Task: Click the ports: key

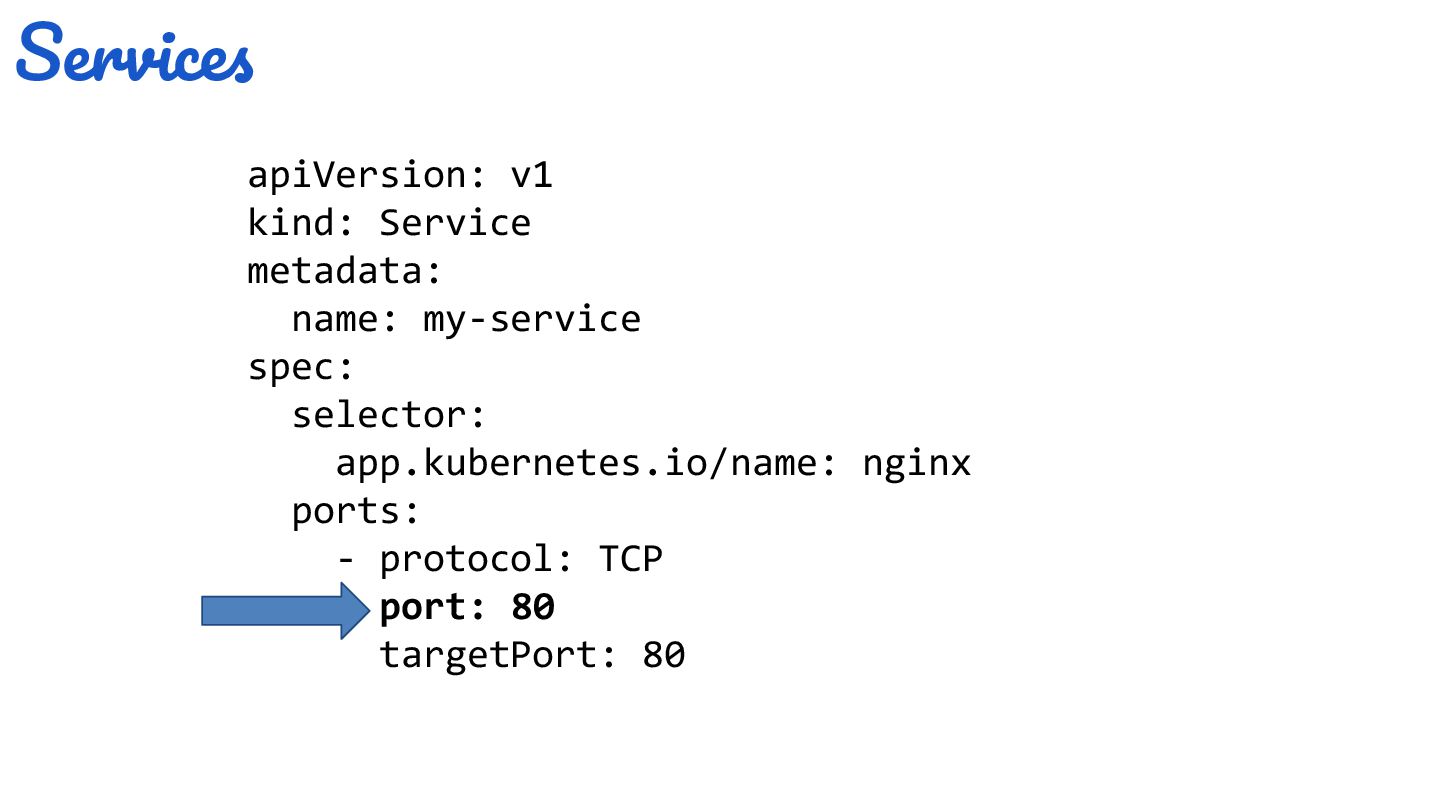Action: pos(355,511)
